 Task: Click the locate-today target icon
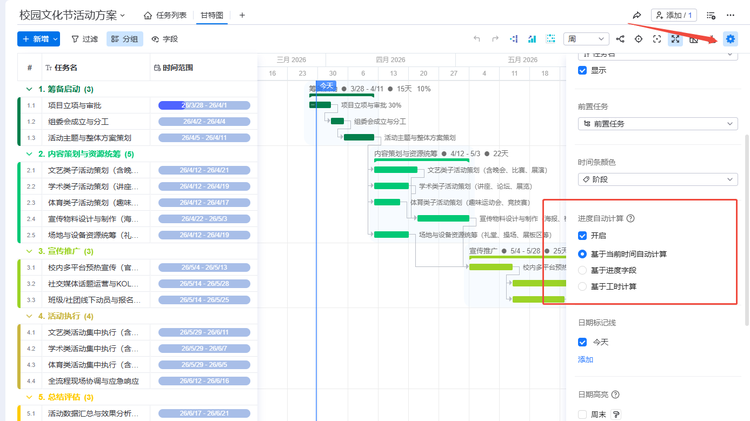coord(639,39)
